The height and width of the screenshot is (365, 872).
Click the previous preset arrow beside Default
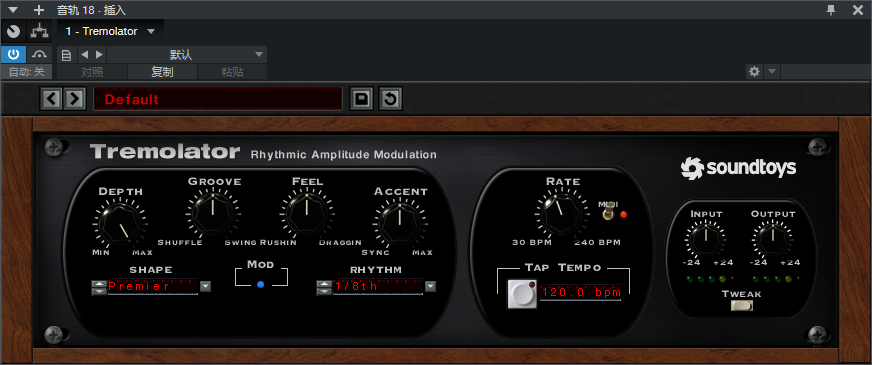tap(51, 99)
